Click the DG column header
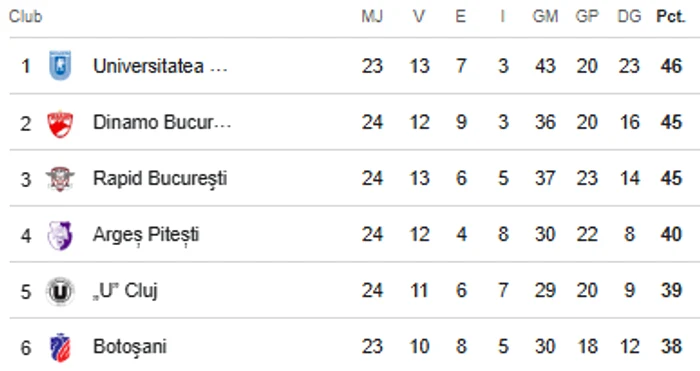The width and height of the screenshot is (700, 371). tap(629, 17)
